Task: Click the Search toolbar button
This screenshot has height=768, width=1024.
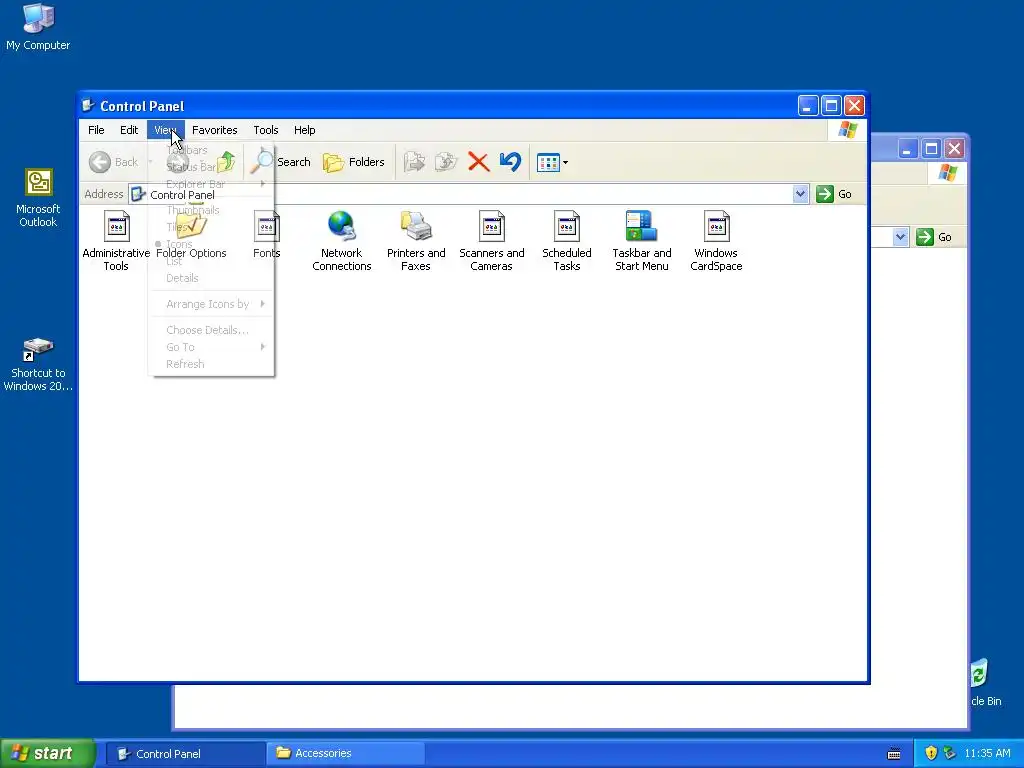Action: click(x=281, y=162)
